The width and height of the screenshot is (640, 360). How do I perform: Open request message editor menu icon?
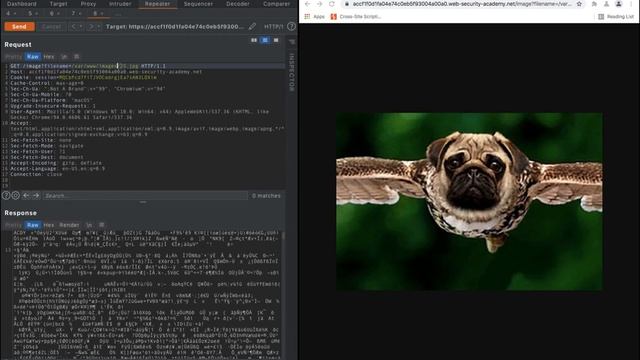[77, 56]
